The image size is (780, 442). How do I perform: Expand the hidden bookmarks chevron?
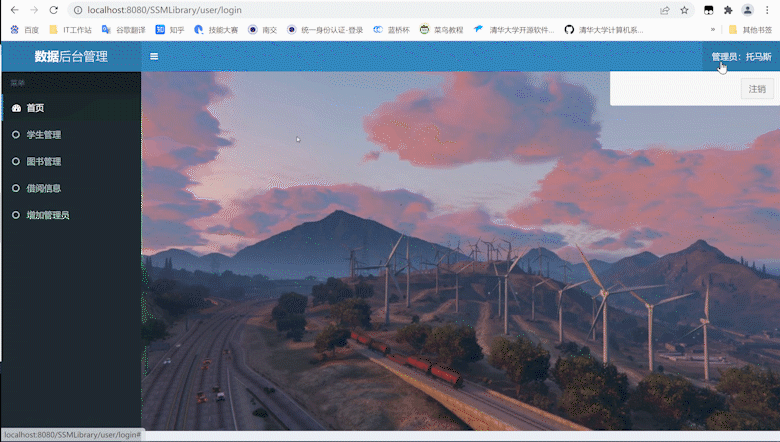[x=713, y=30]
